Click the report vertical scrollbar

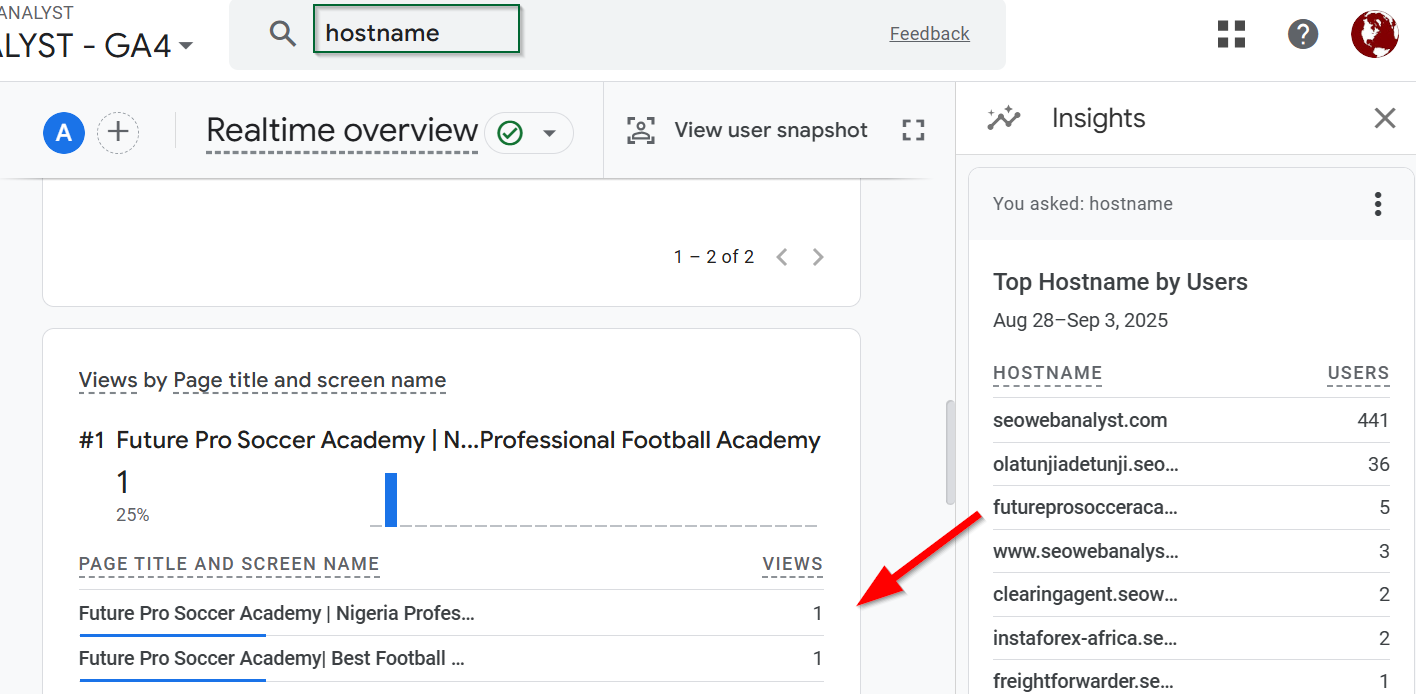click(950, 453)
